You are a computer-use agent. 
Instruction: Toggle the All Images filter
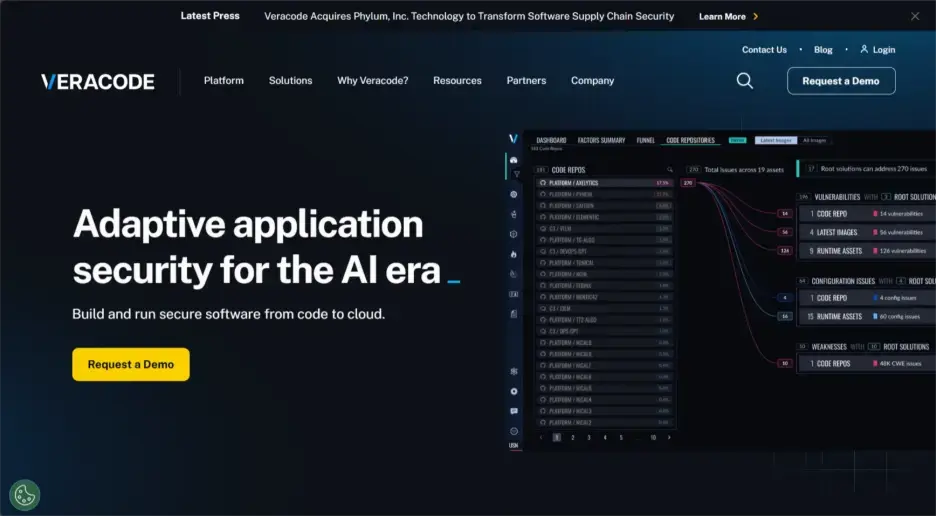(815, 140)
